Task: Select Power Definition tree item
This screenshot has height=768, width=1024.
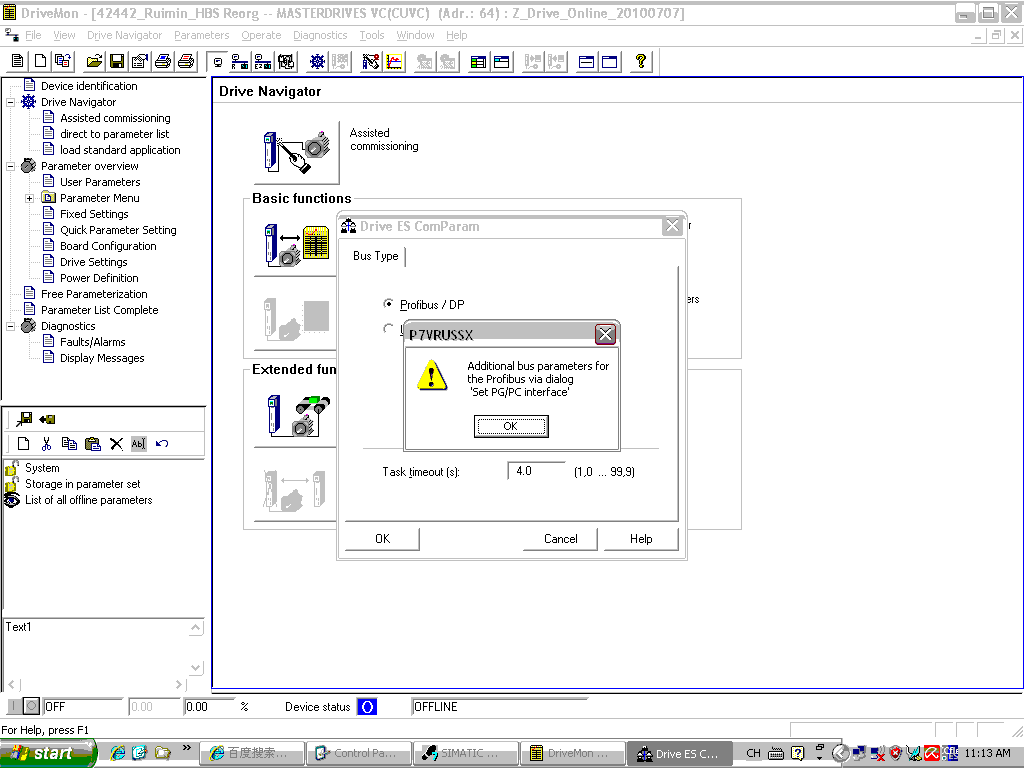Action: (99, 278)
